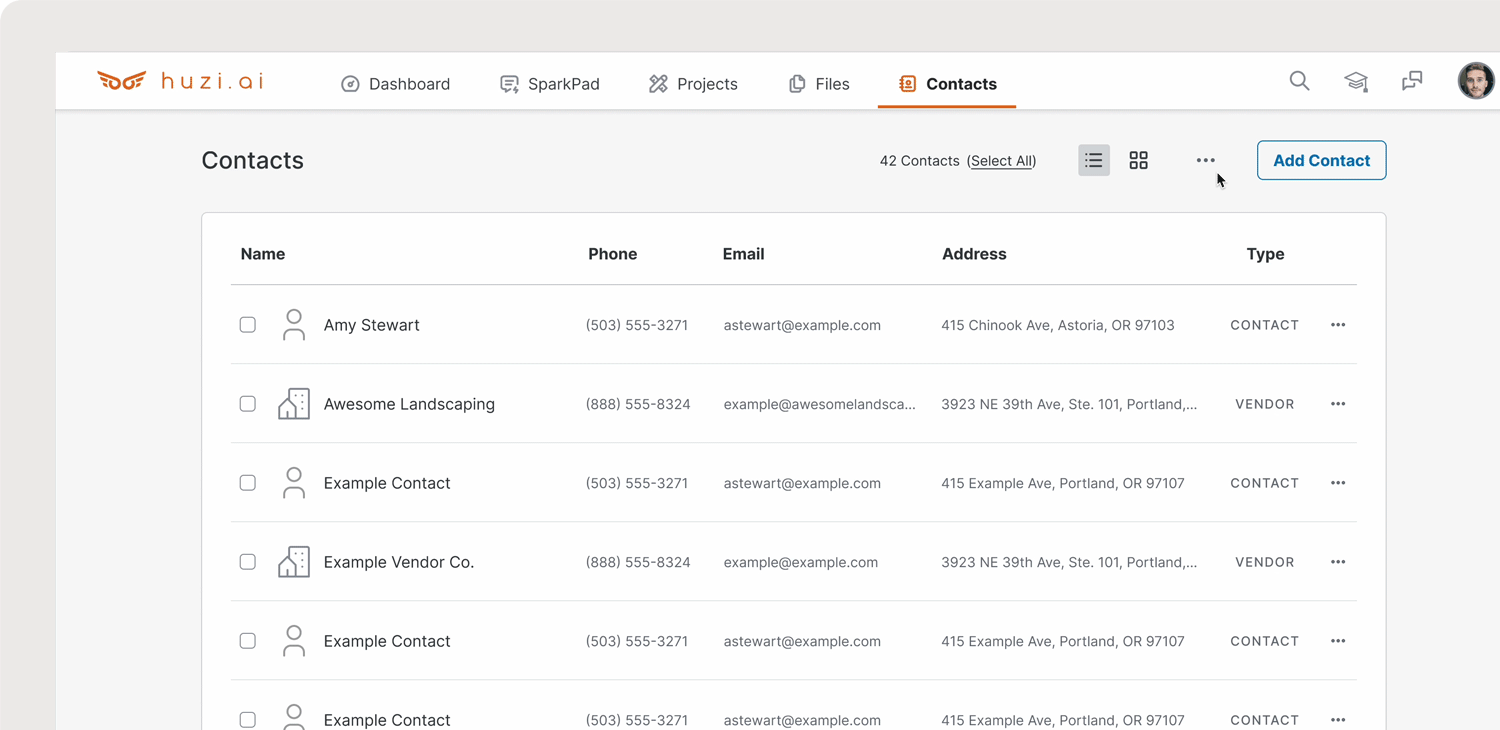Screen dimensions: 1500x730
Task: Open the Awesome Landscaping contact name
Action: click(x=409, y=404)
